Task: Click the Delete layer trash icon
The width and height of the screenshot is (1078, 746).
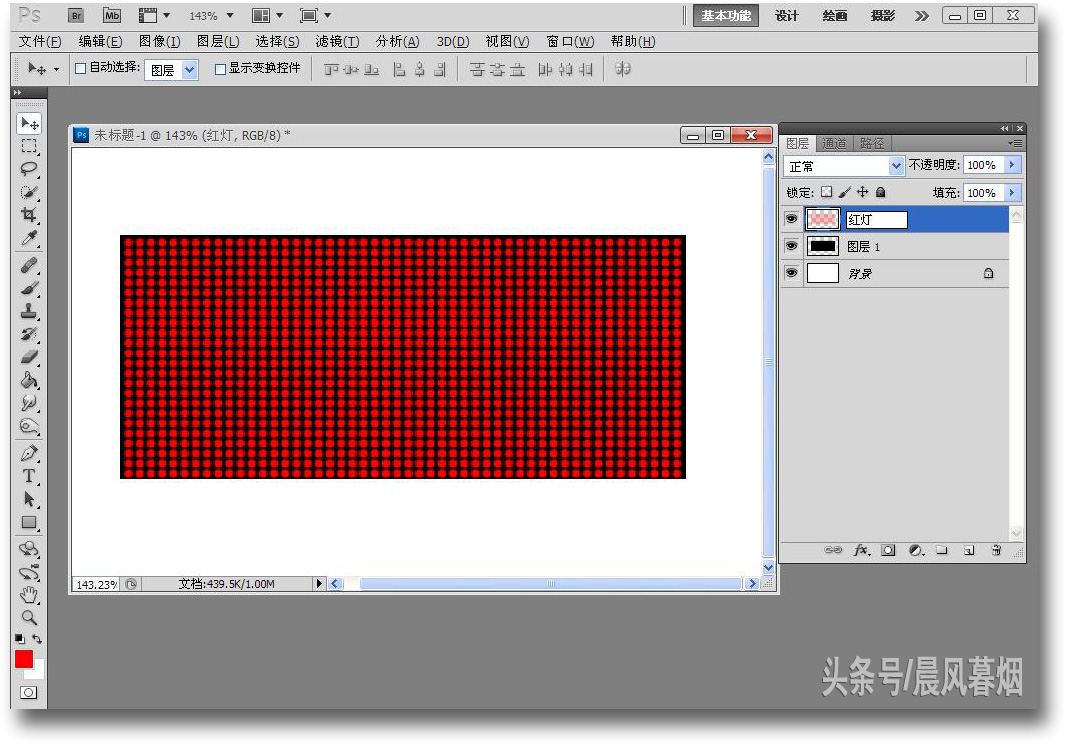Action: pyautogui.click(x=995, y=551)
